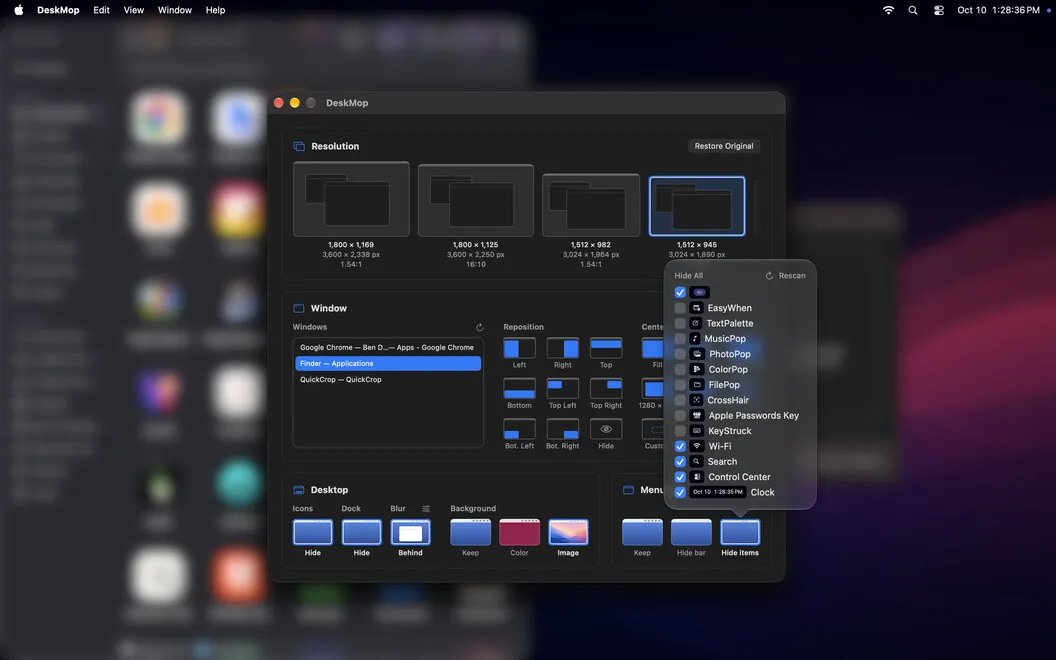Screen dimensions: 1056x660
Task: Reposition window to Left half
Action: click(519, 348)
